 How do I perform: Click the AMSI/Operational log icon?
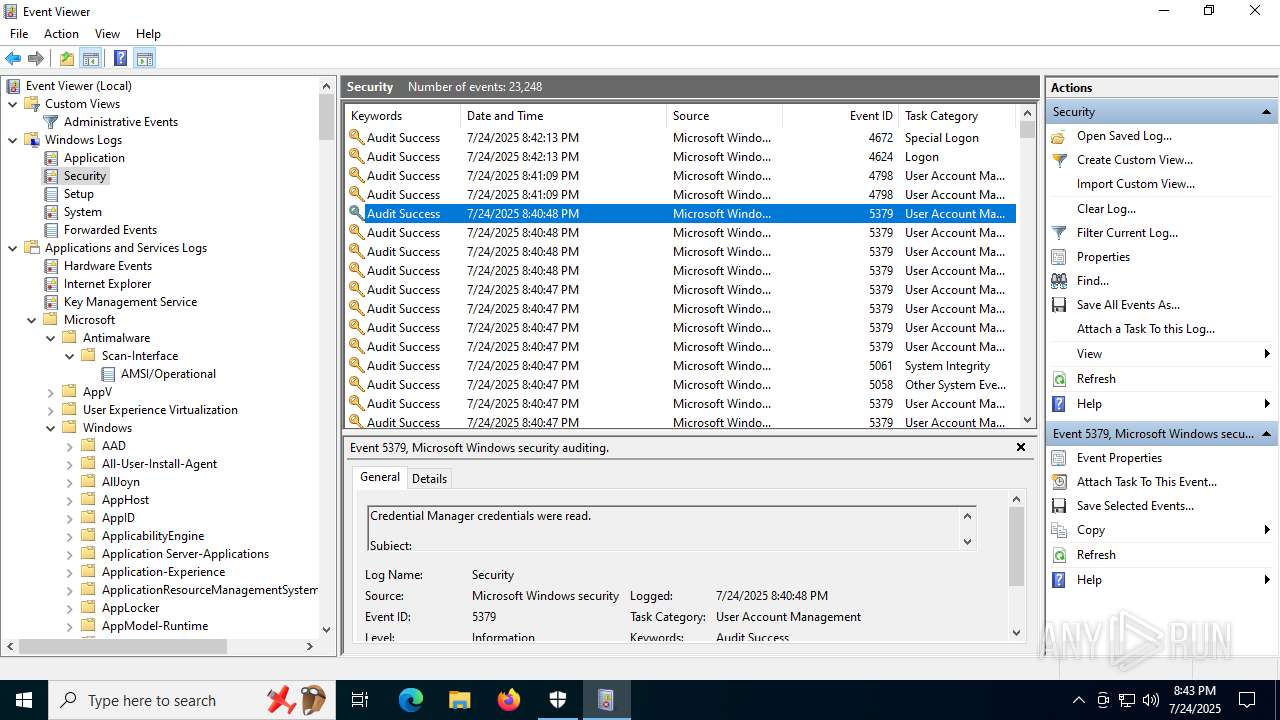click(108, 374)
